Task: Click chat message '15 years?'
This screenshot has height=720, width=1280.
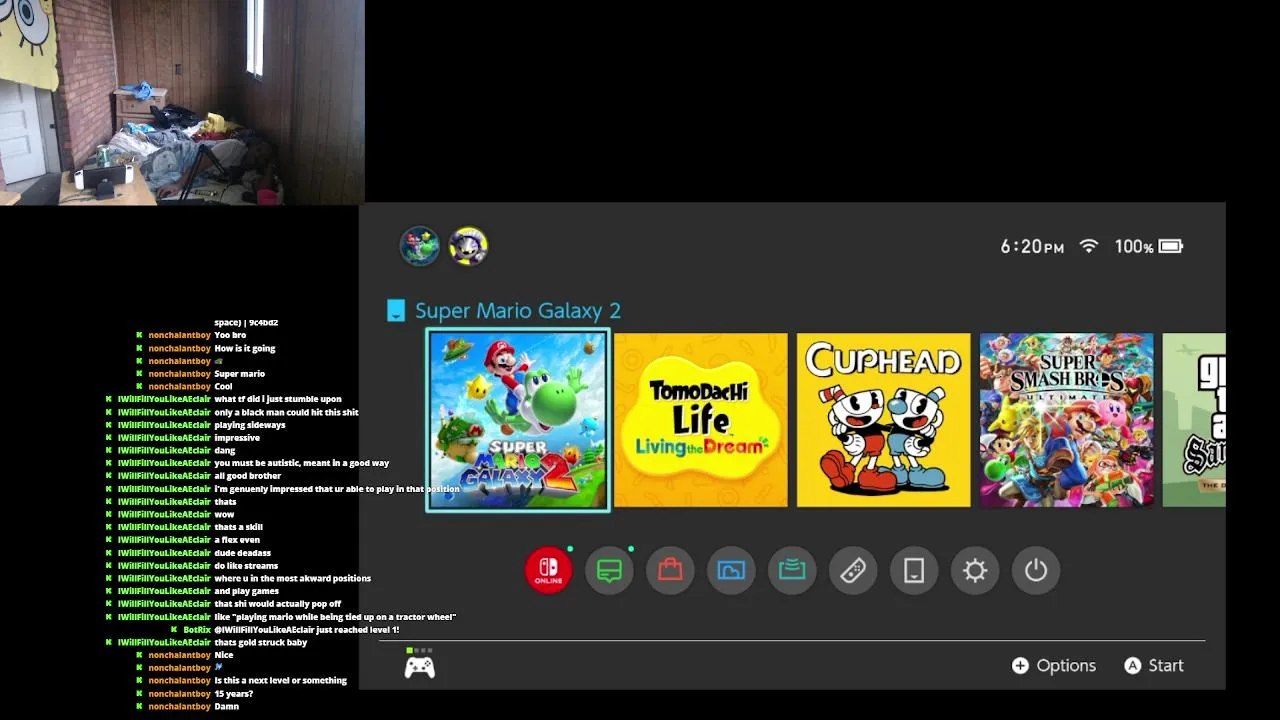Action: pos(234,694)
